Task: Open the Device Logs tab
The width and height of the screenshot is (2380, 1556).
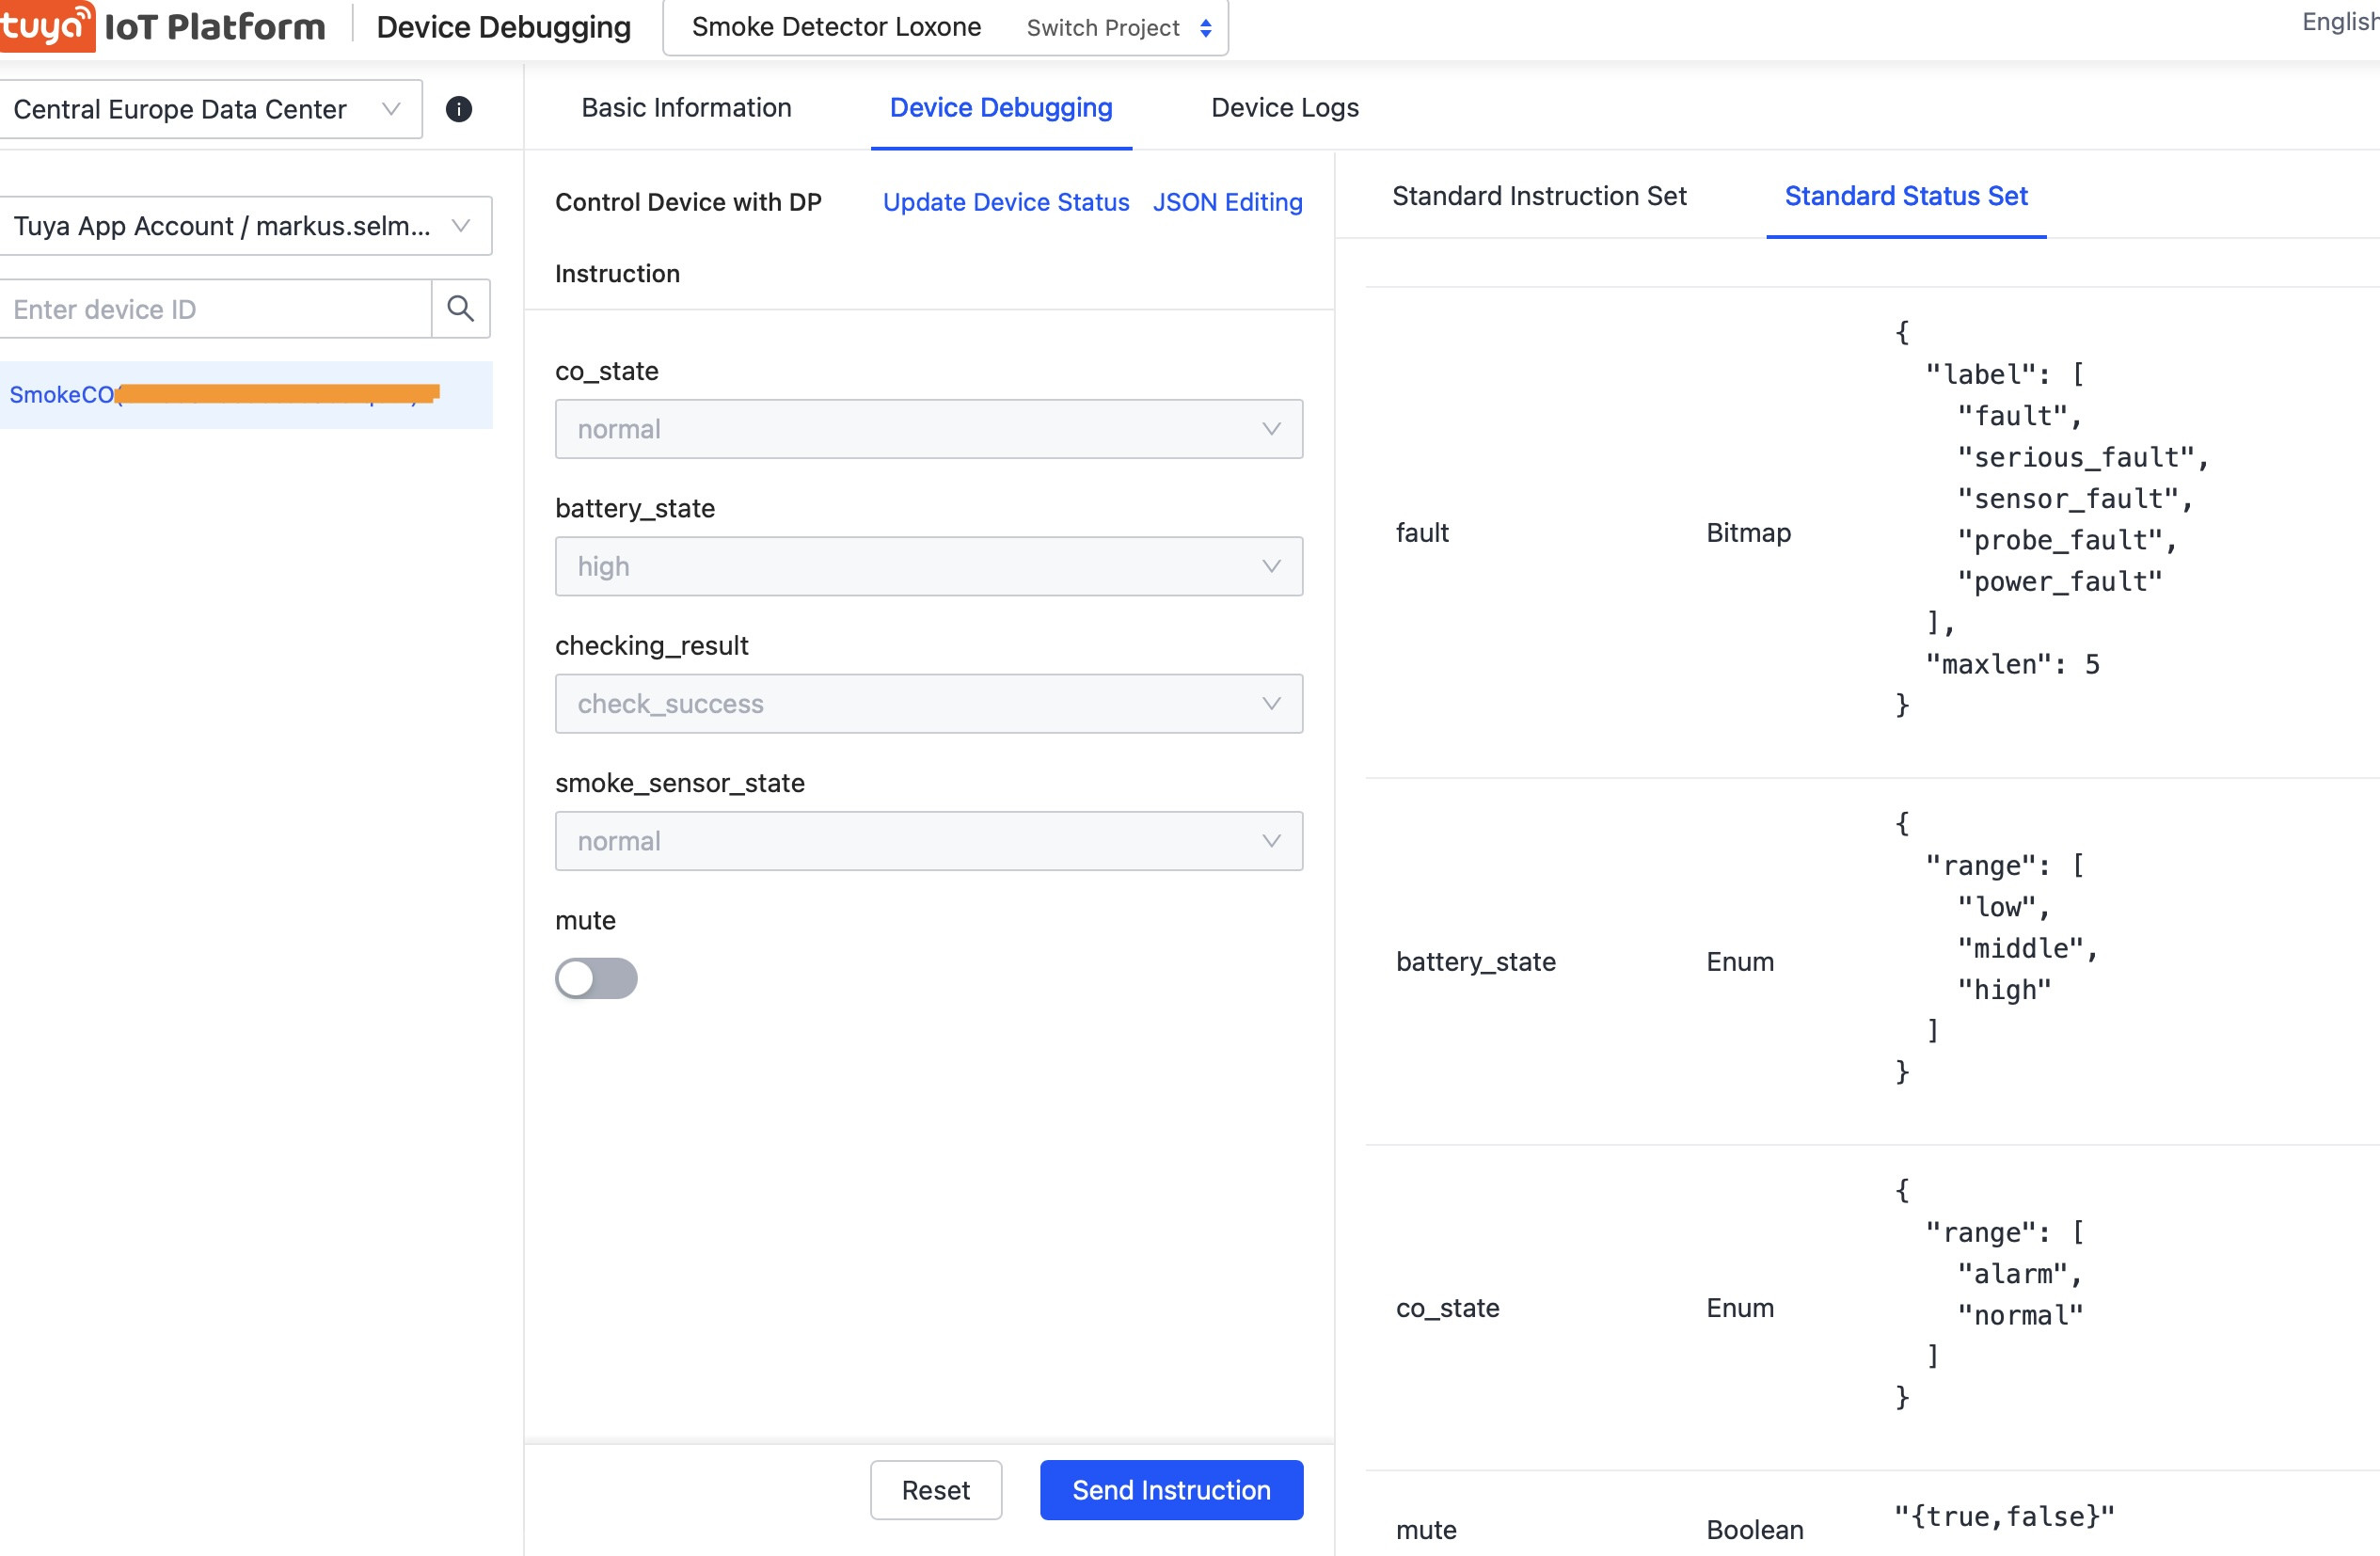Action: point(1284,108)
